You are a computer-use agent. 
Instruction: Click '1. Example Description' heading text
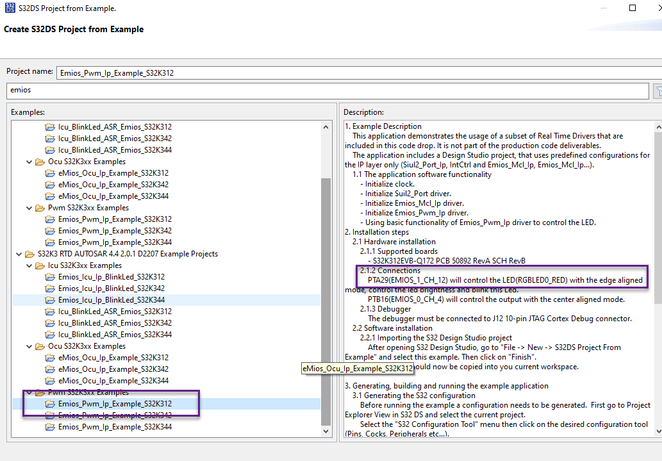[383, 126]
